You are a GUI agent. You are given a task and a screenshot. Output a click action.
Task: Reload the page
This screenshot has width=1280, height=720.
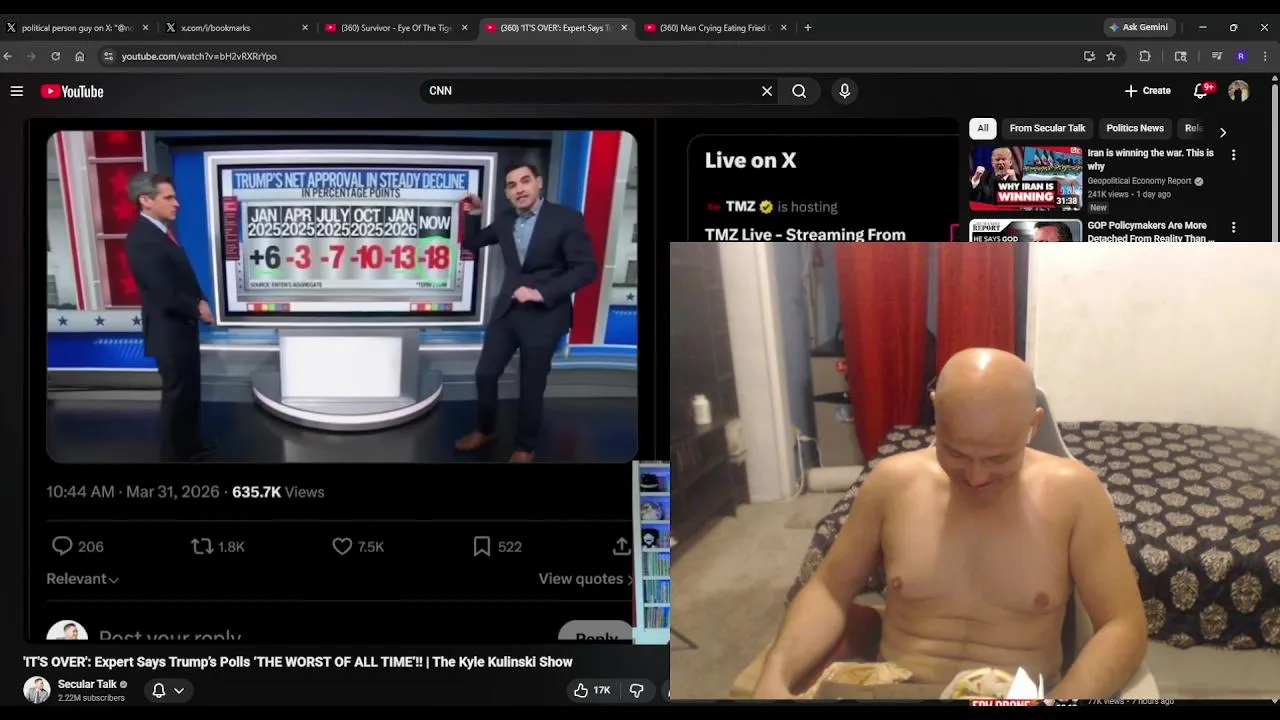tap(56, 56)
